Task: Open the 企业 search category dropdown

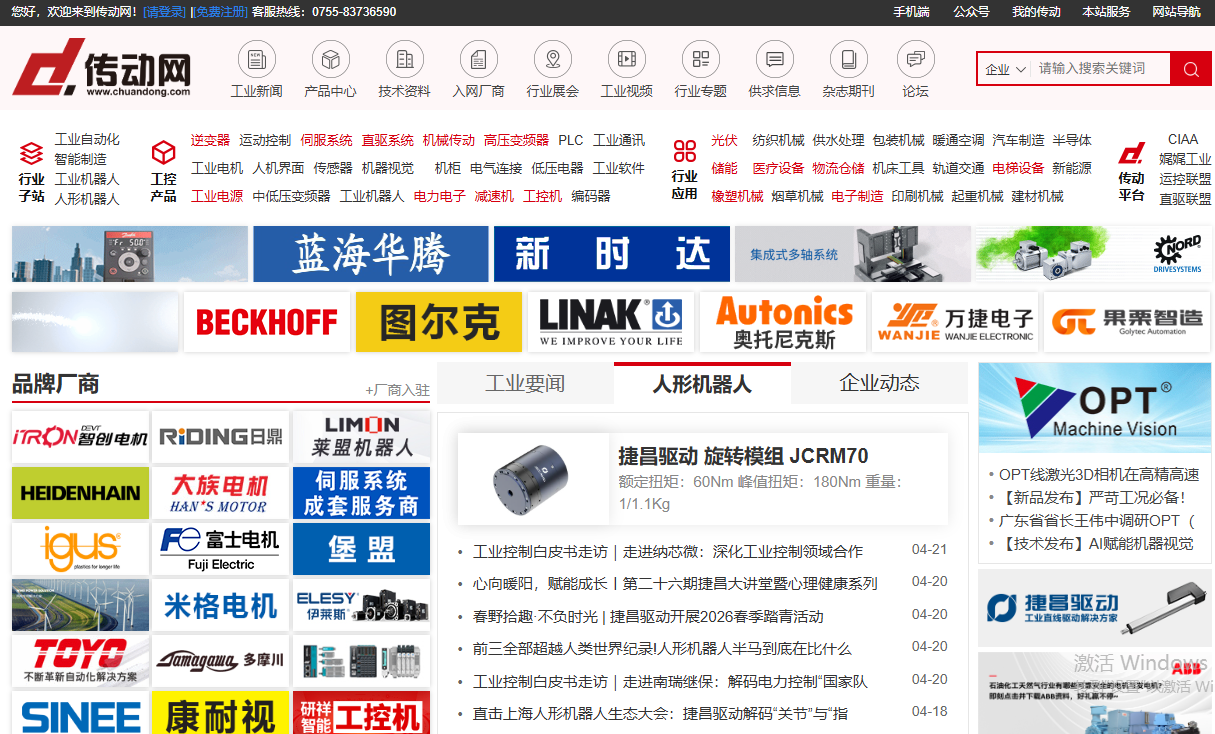Action: (1004, 69)
